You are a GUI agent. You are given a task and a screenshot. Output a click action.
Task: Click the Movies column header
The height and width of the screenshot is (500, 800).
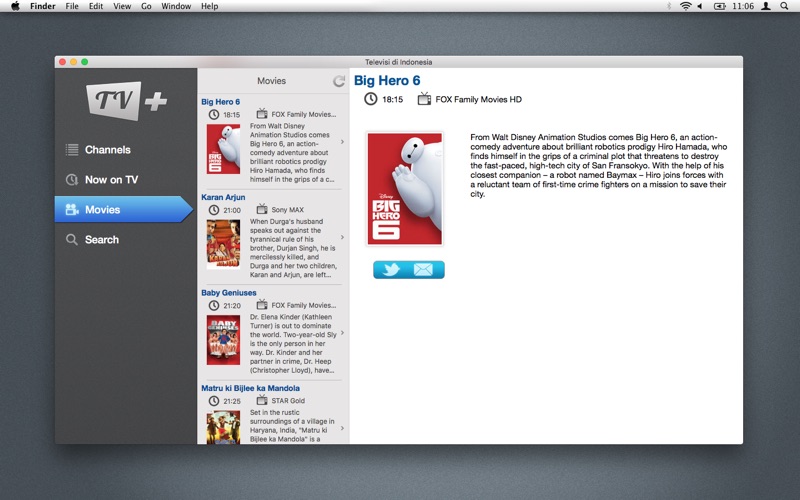coord(271,81)
